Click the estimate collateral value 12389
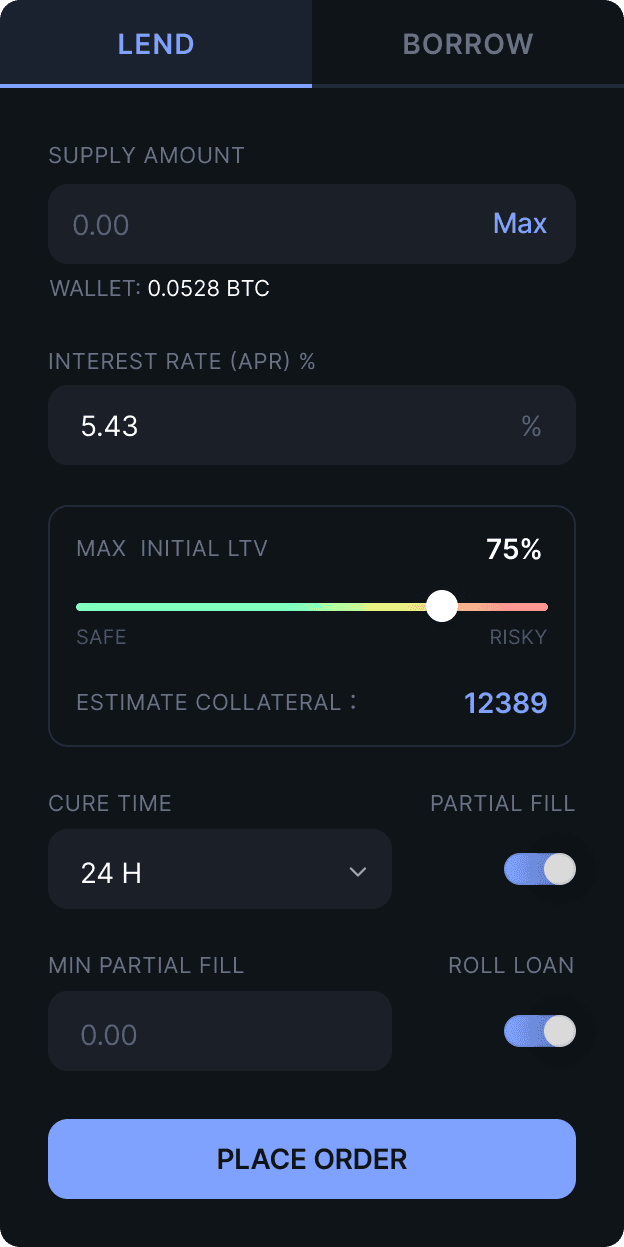Screen dimensions: 624x1247 [x=505, y=703]
